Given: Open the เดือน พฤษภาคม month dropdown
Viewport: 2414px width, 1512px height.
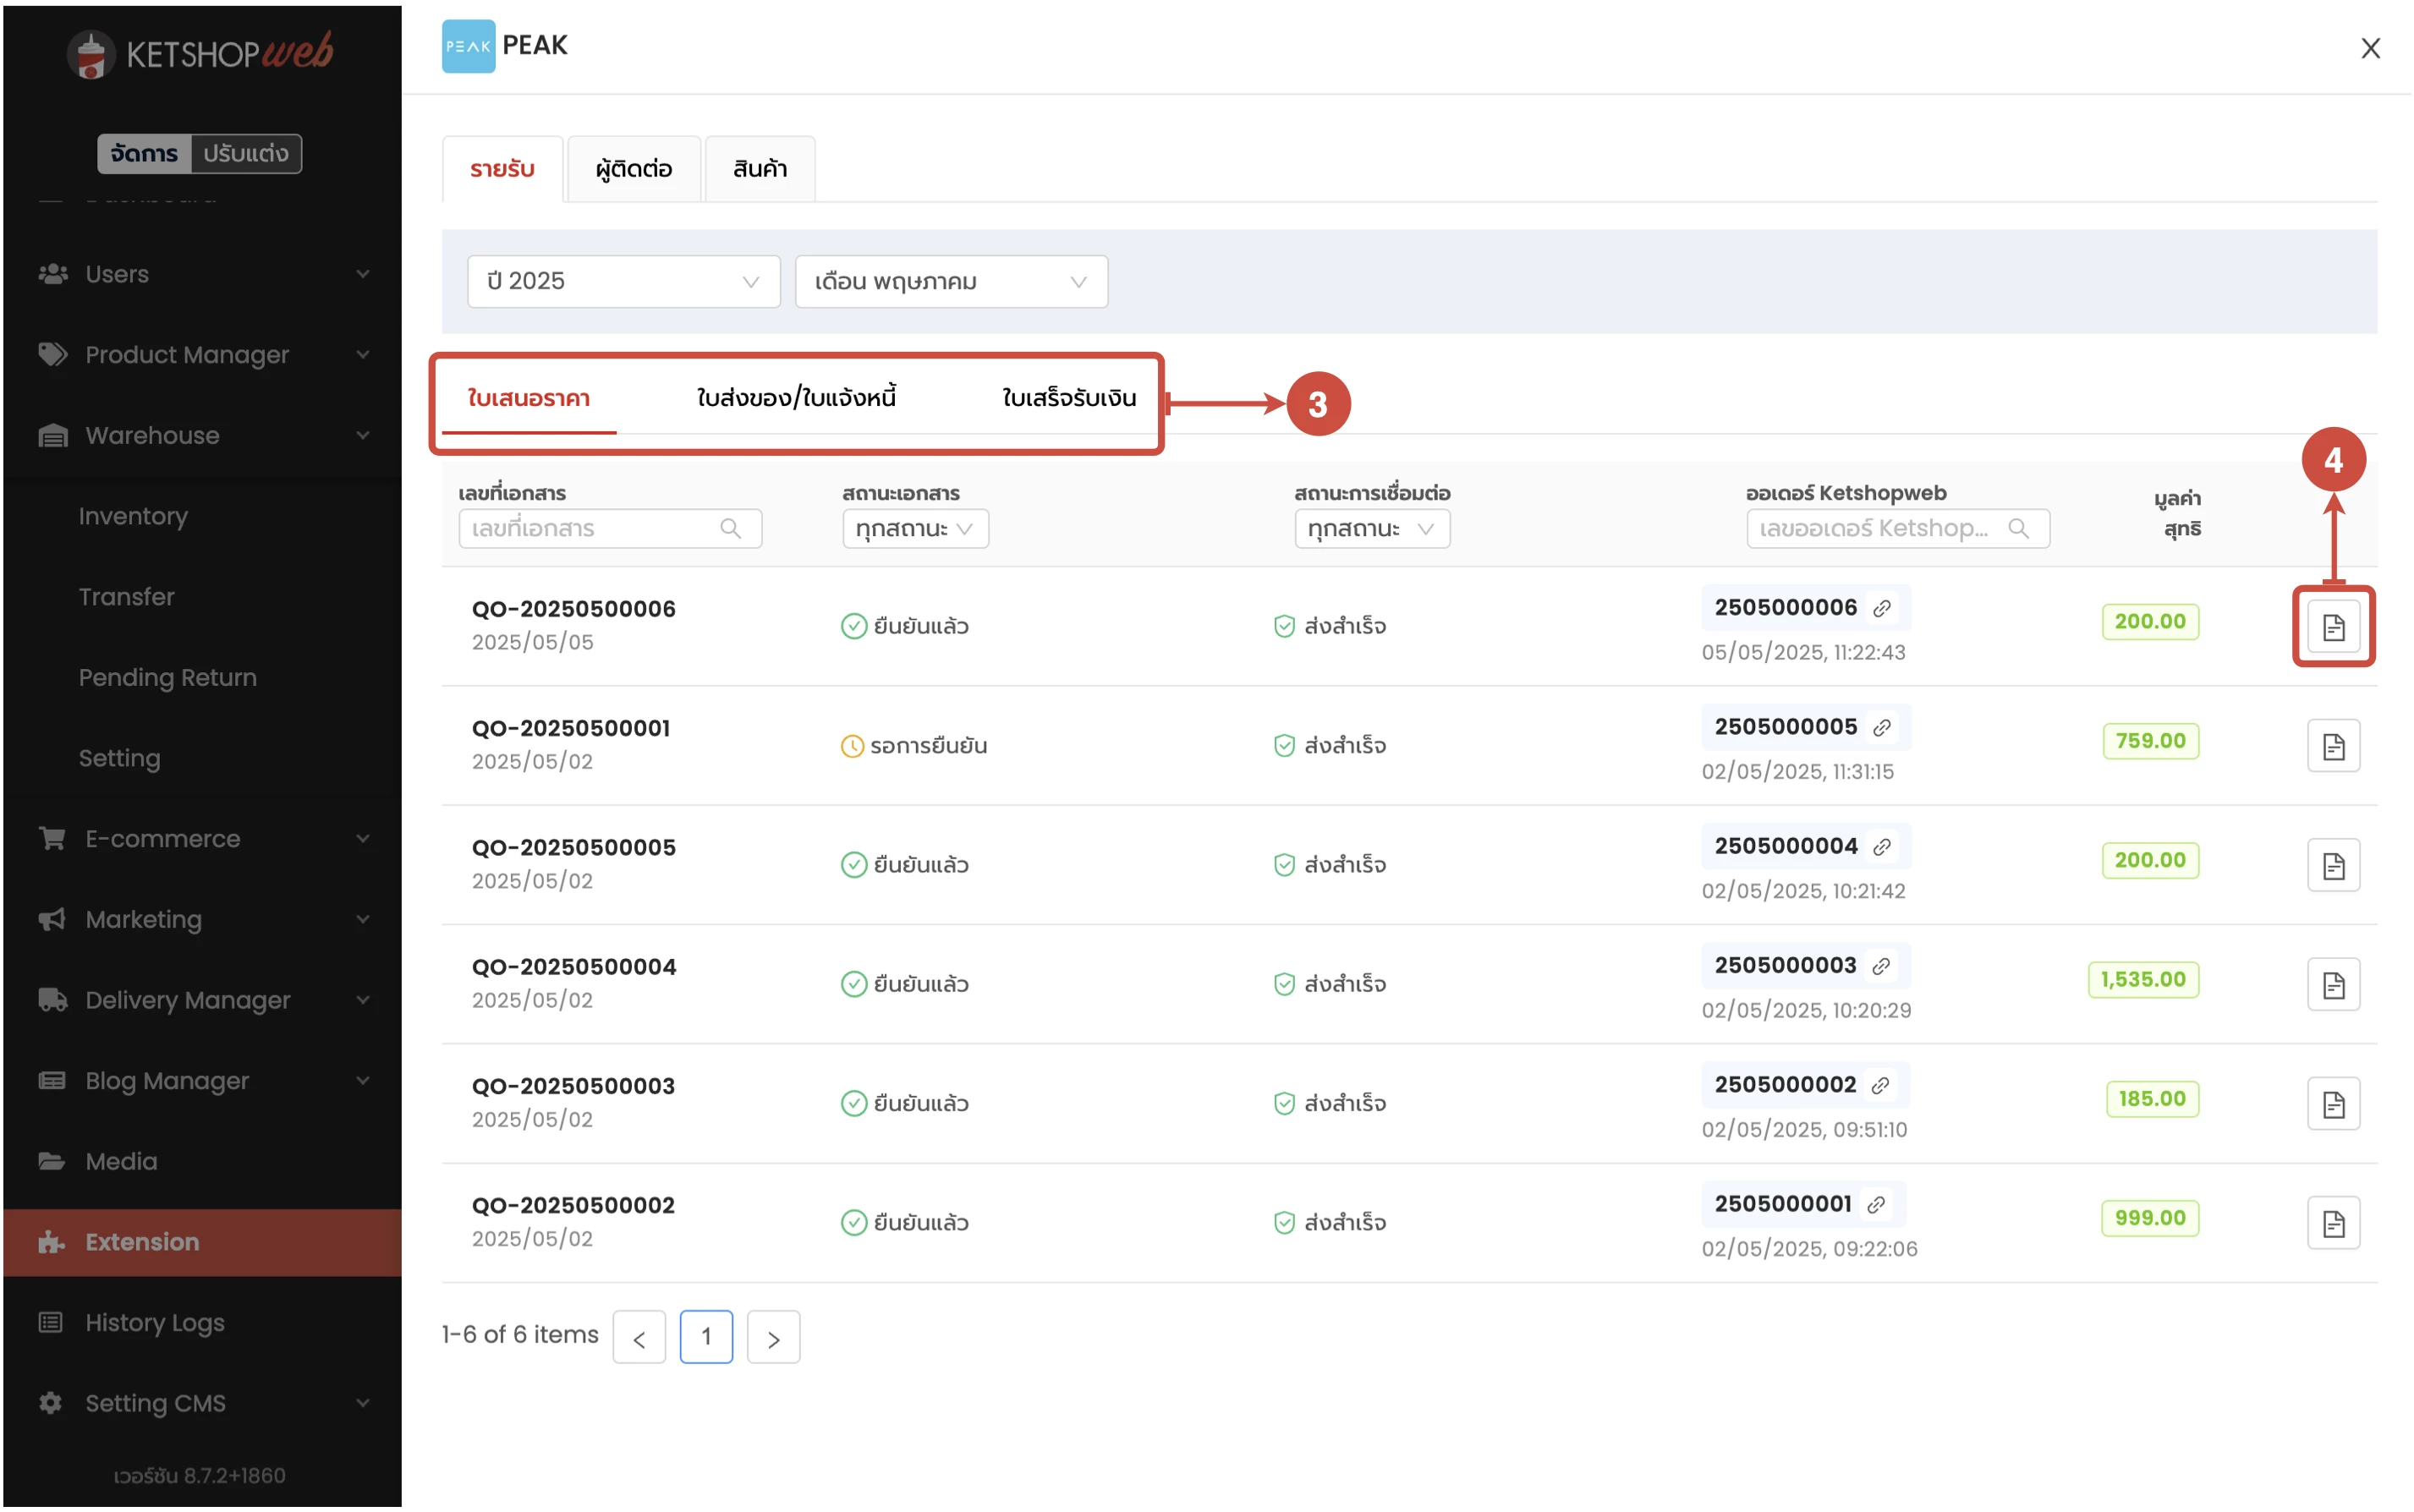Looking at the screenshot, I should point(950,281).
